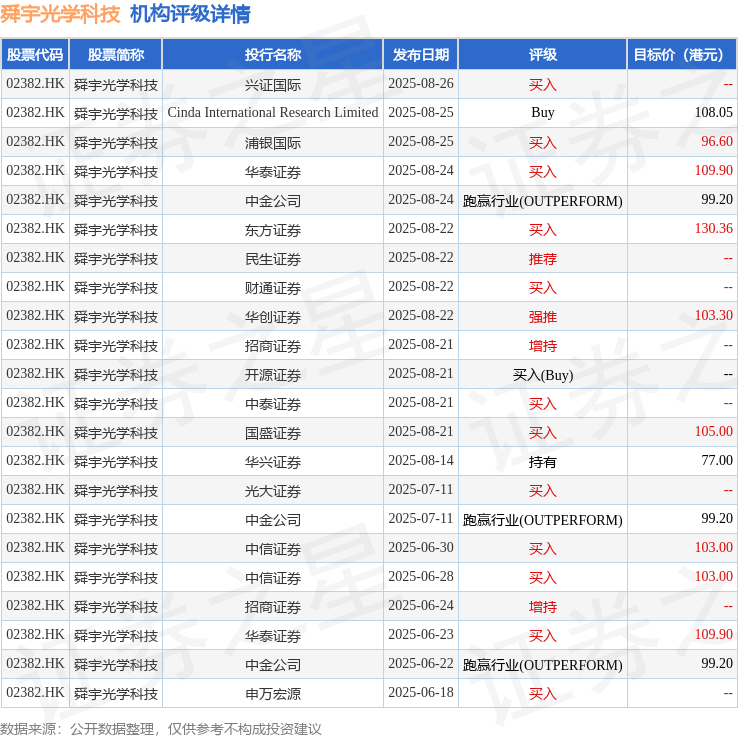
Task: Click target price 77.00
Action: [x=717, y=460]
